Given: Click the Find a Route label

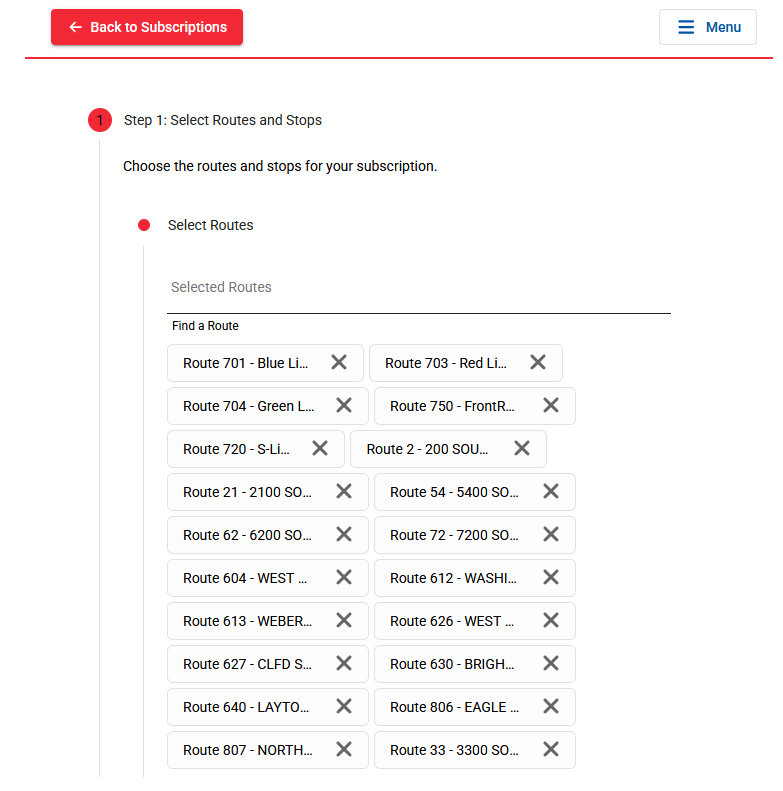Looking at the screenshot, I should 205,326.
